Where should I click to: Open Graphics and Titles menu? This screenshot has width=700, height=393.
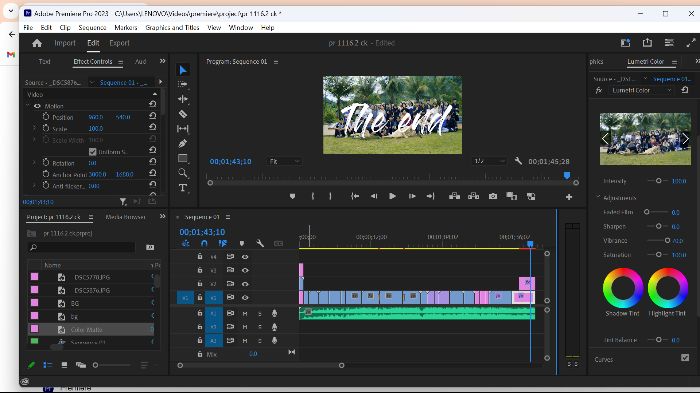click(172, 28)
